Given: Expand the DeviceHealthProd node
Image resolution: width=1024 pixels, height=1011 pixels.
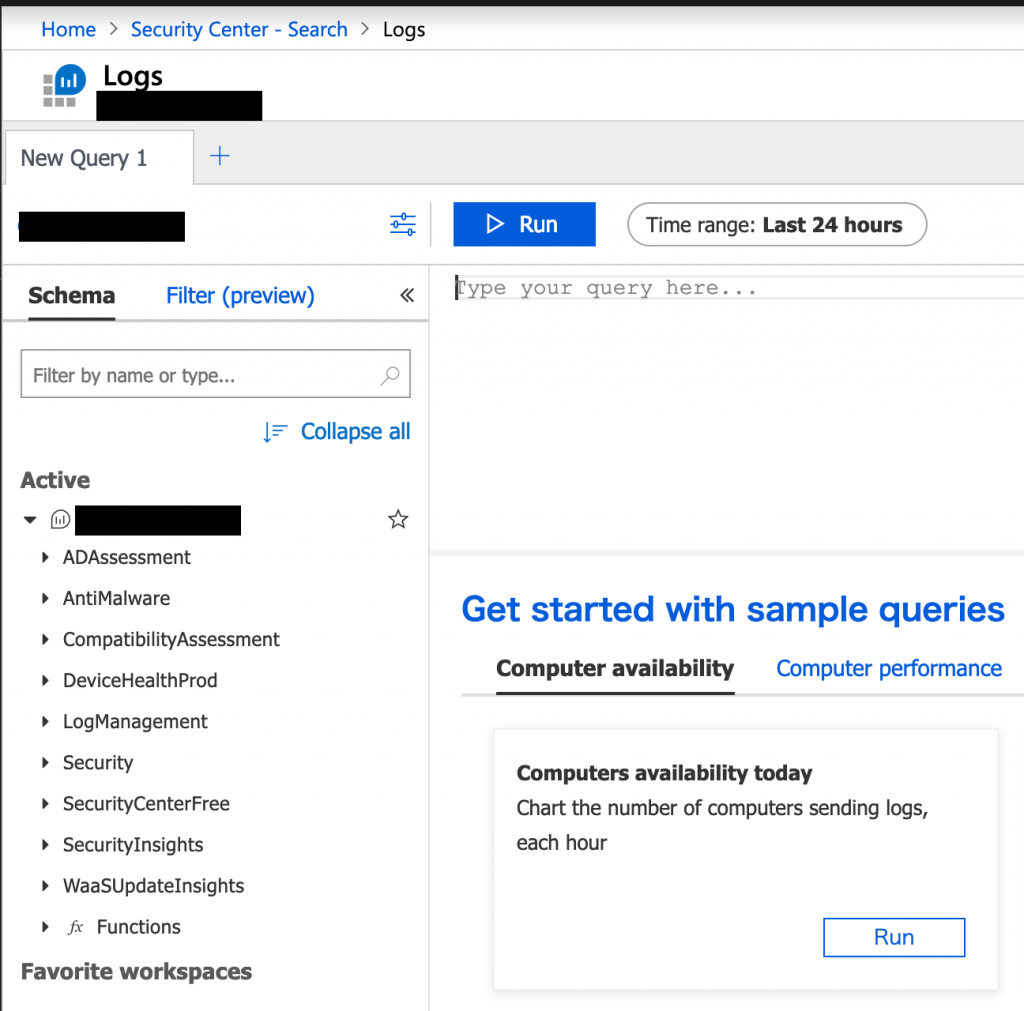Looking at the screenshot, I should click(45, 681).
